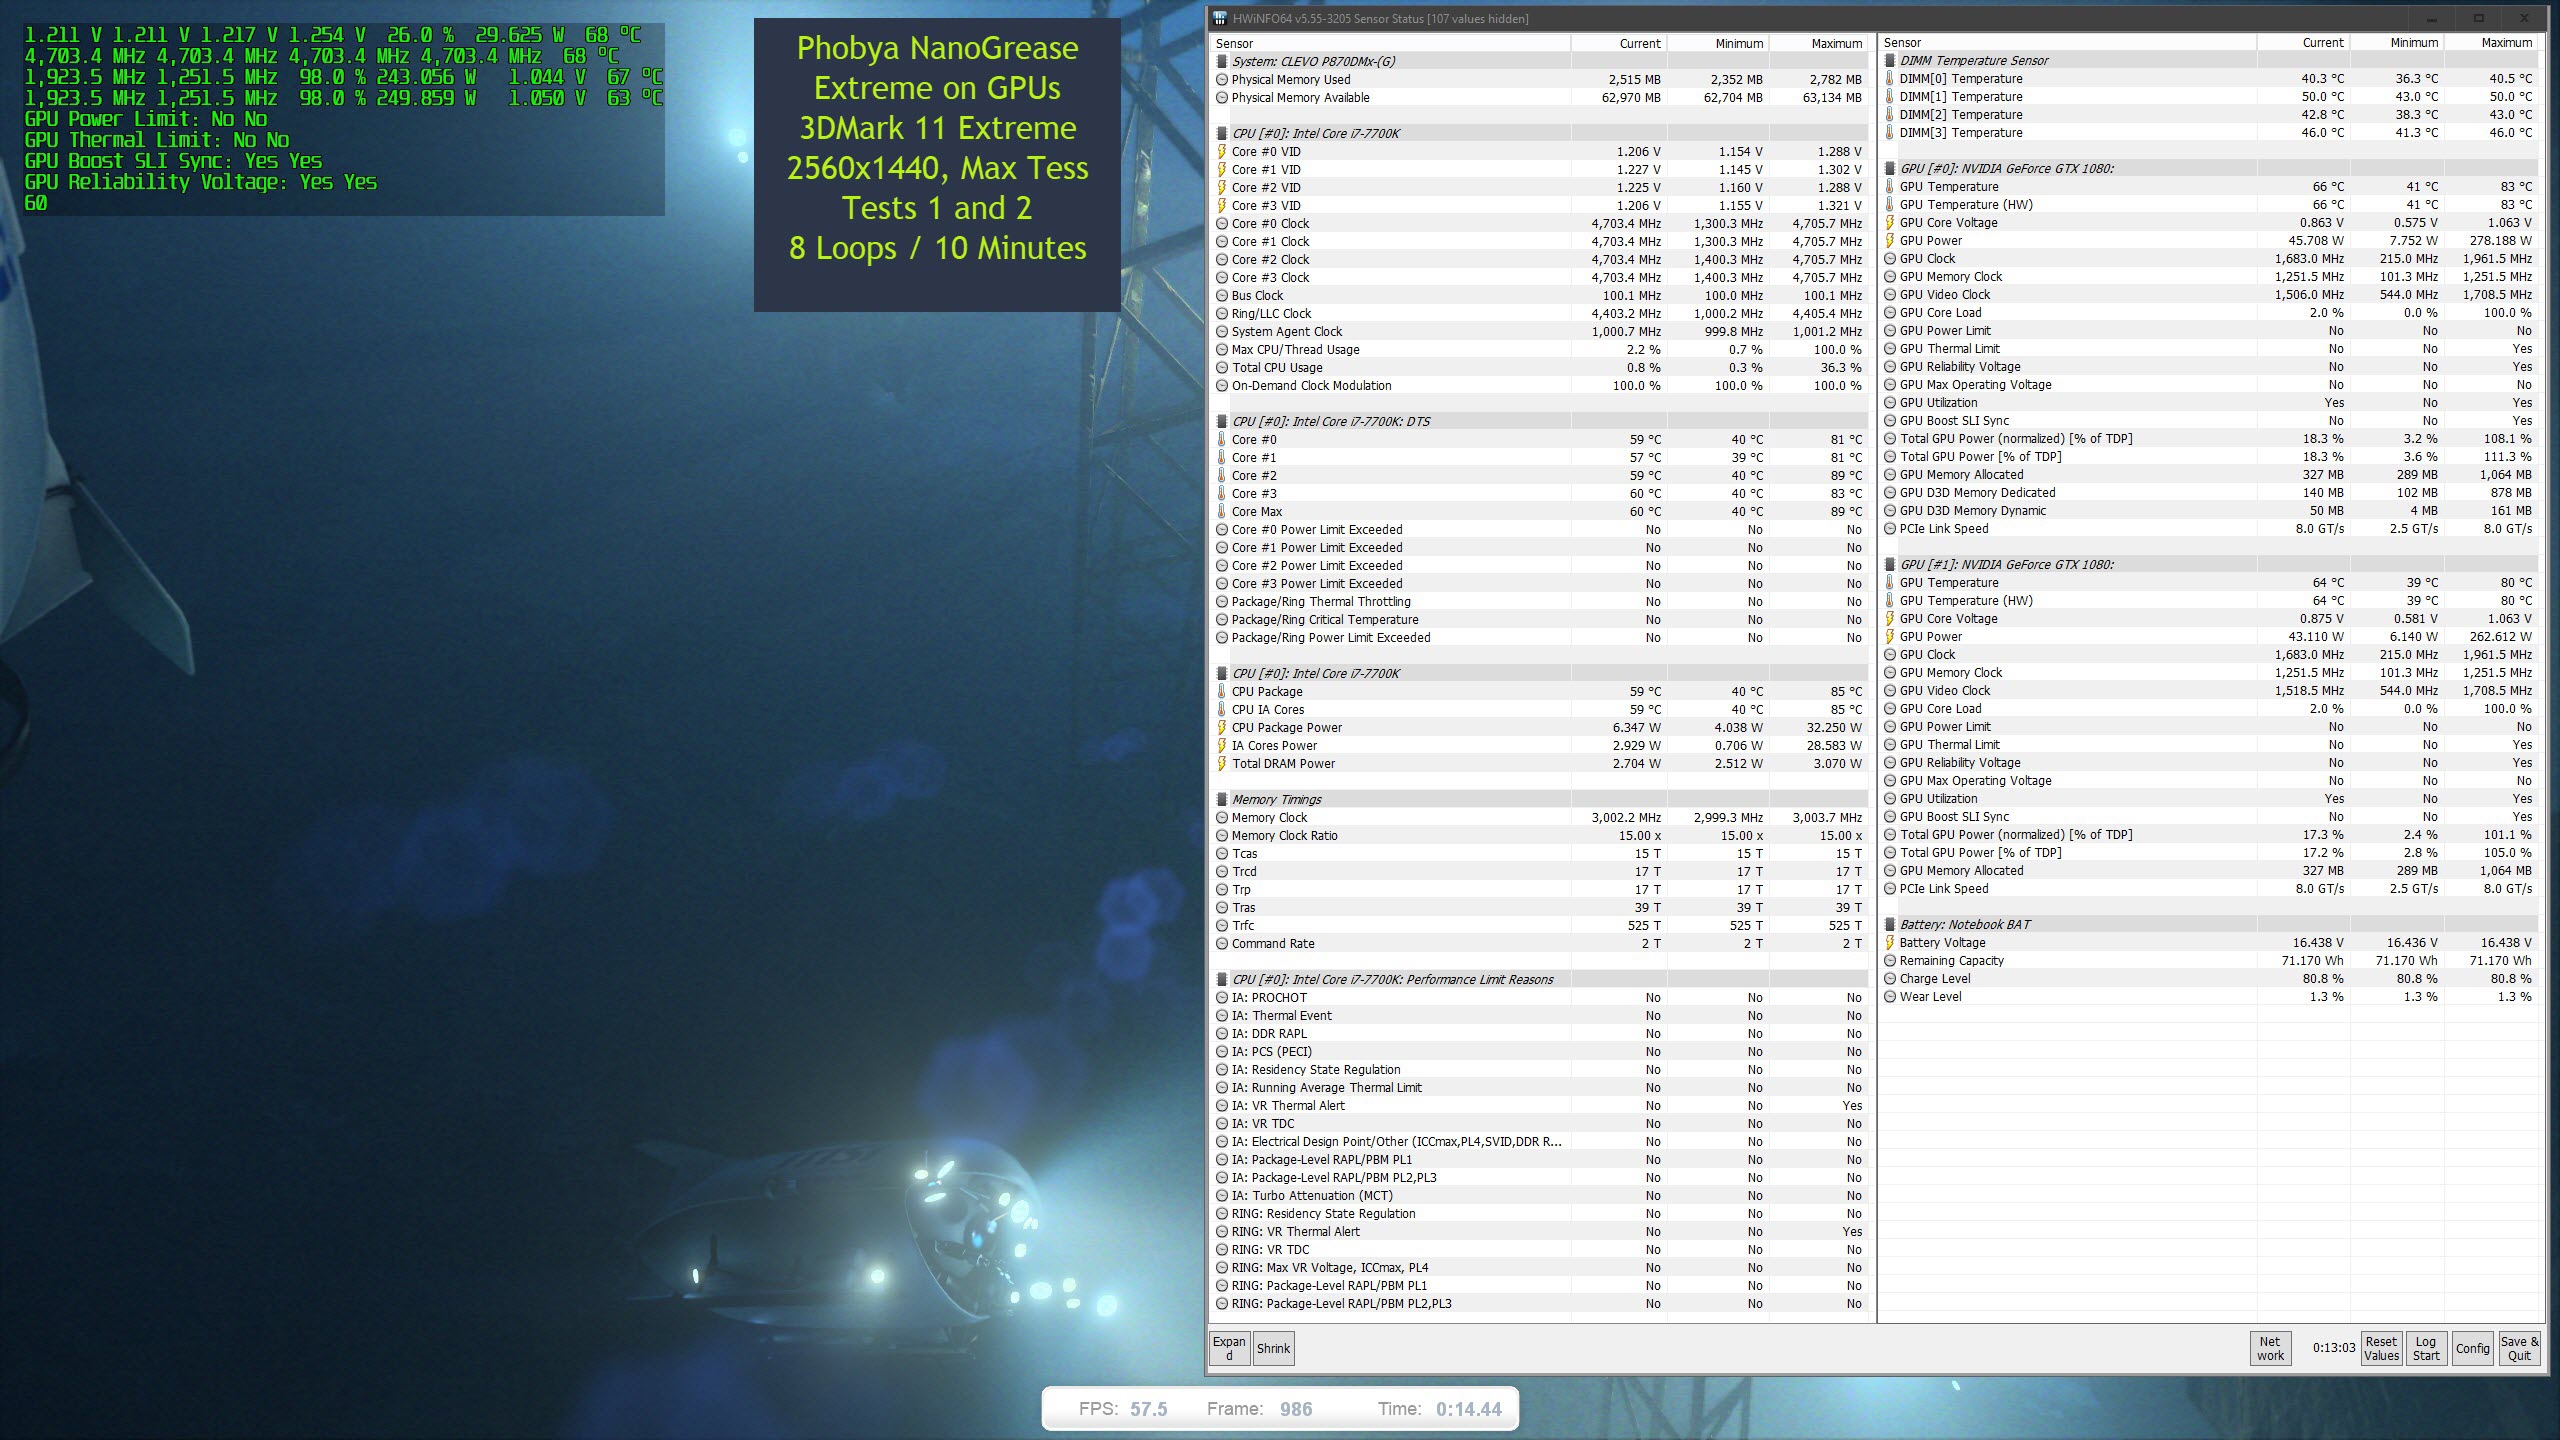Click the GPU #0 Temperature thermometer icon
The width and height of the screenshot is (2560, 1440).
[x=1890, y=187]
